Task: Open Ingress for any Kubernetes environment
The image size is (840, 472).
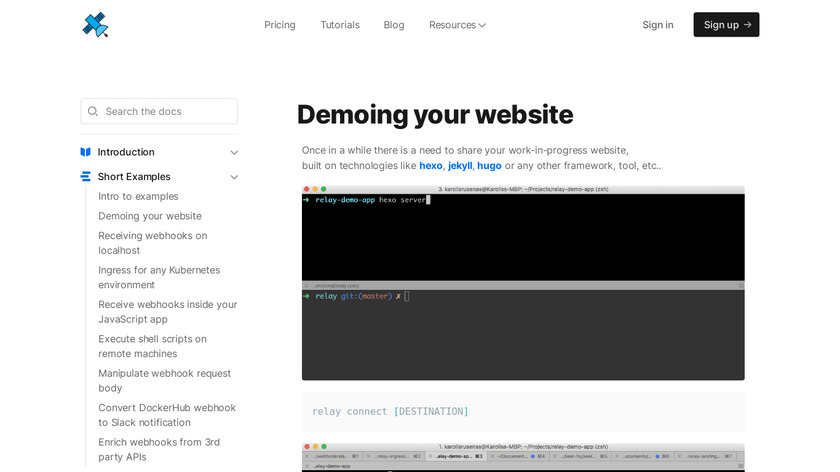Action: tap(159, 277)
